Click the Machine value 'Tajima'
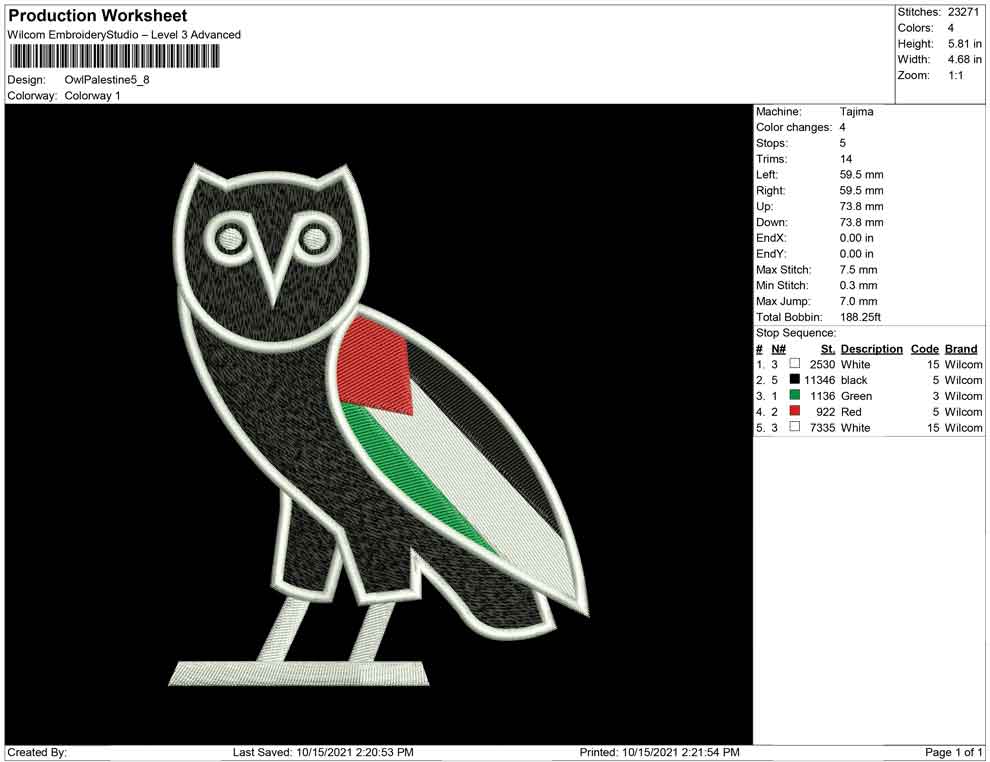 856,112
